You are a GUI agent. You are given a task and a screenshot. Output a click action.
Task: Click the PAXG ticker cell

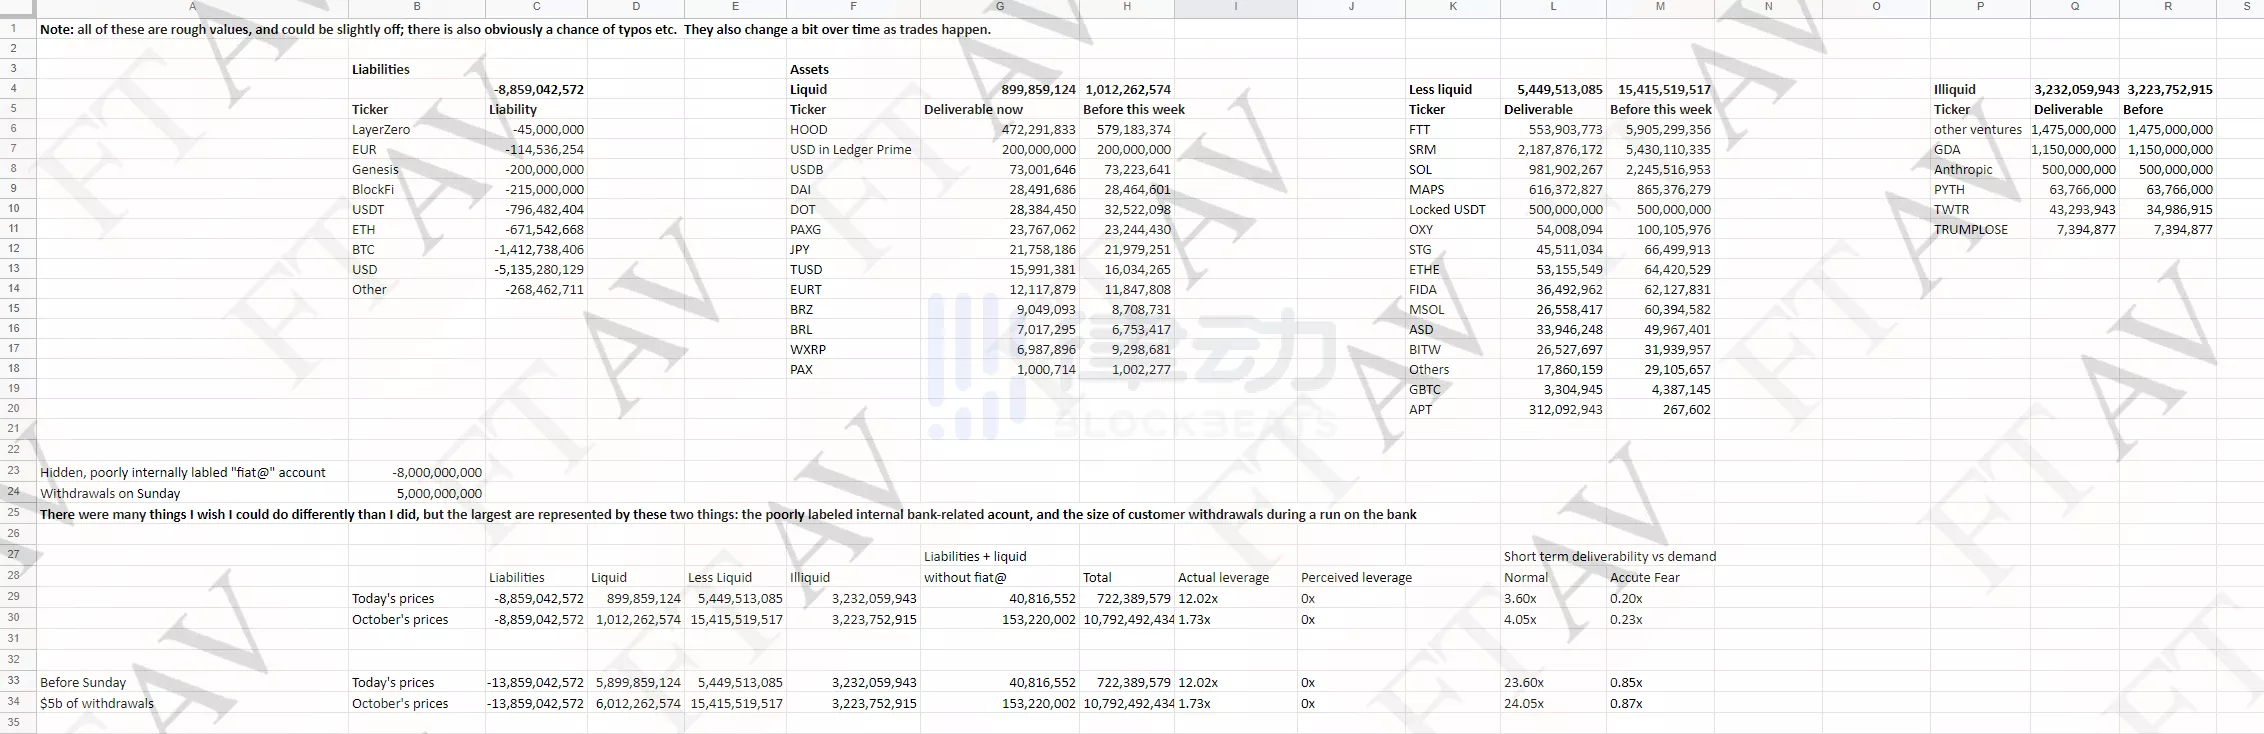coord(805,229)
